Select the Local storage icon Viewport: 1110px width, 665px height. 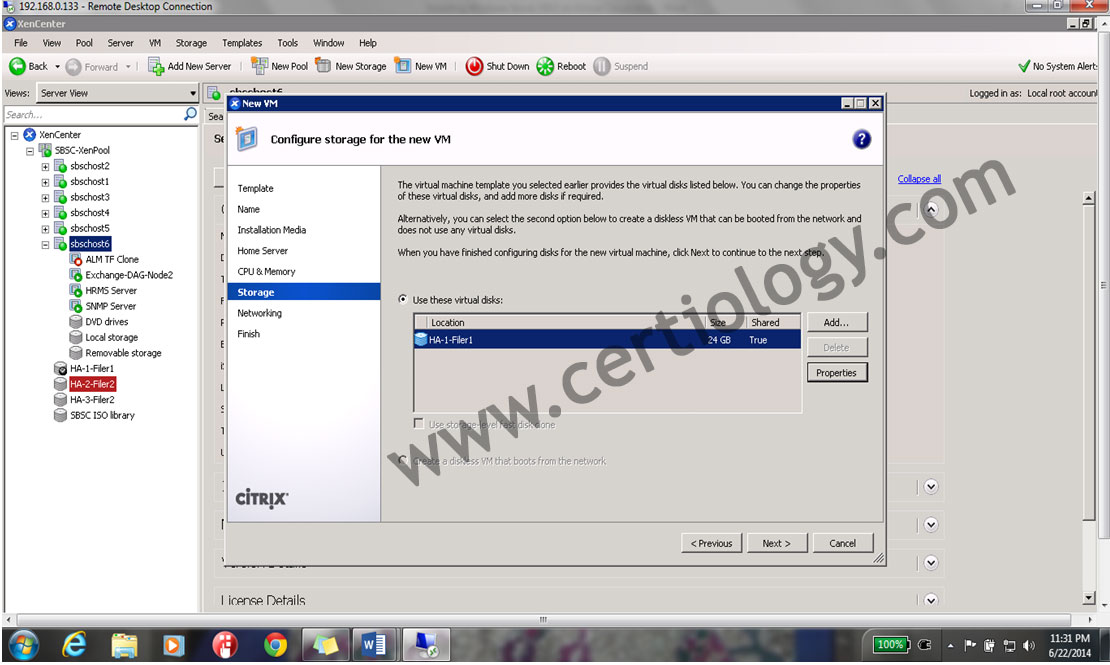[x=76, y=337]
